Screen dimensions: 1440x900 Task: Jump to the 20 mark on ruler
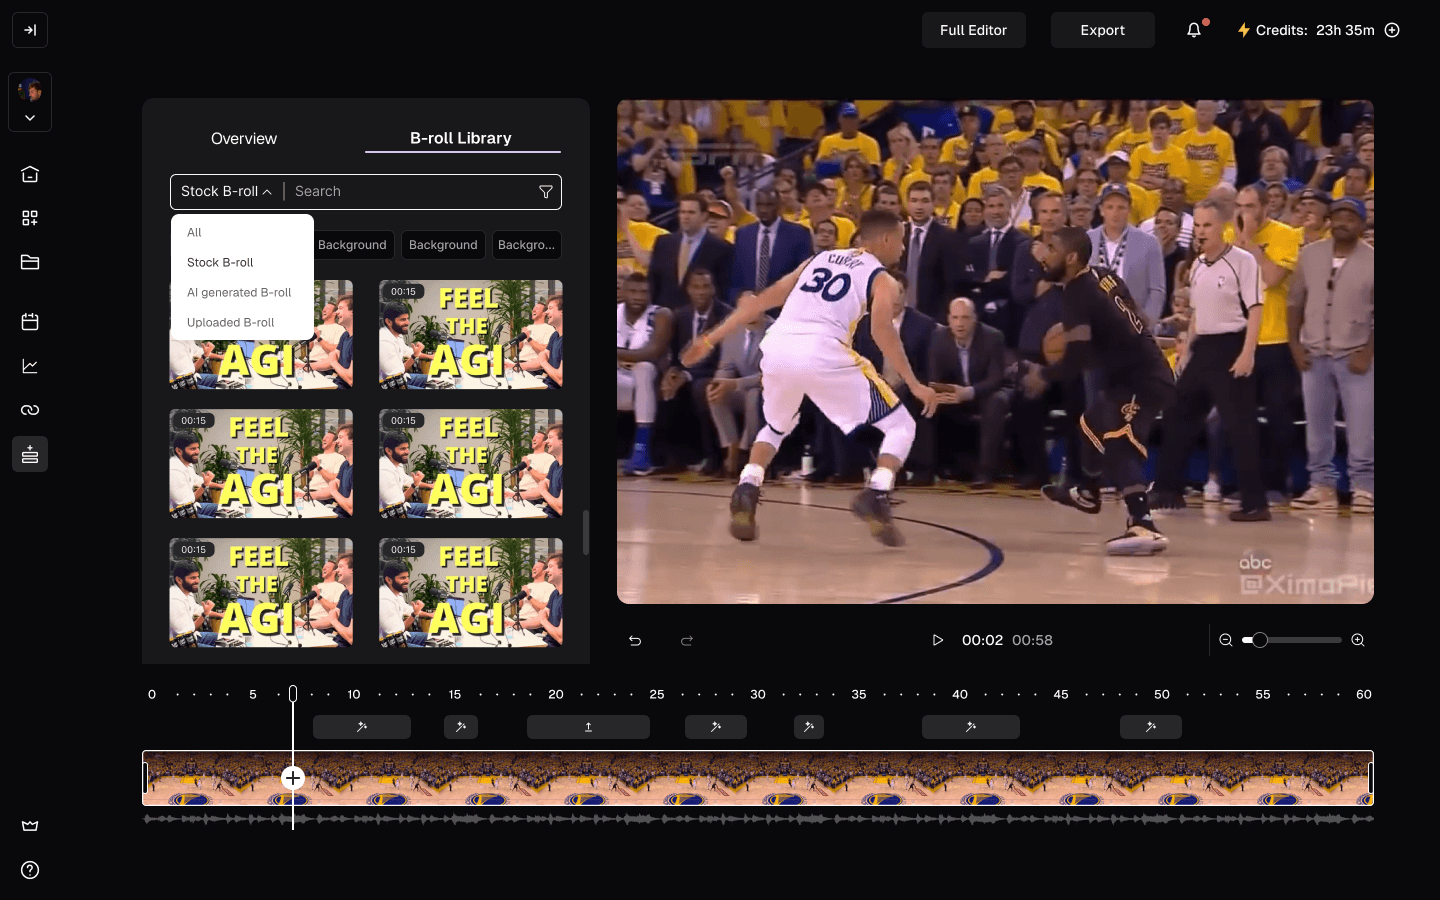tap(556, 694)
